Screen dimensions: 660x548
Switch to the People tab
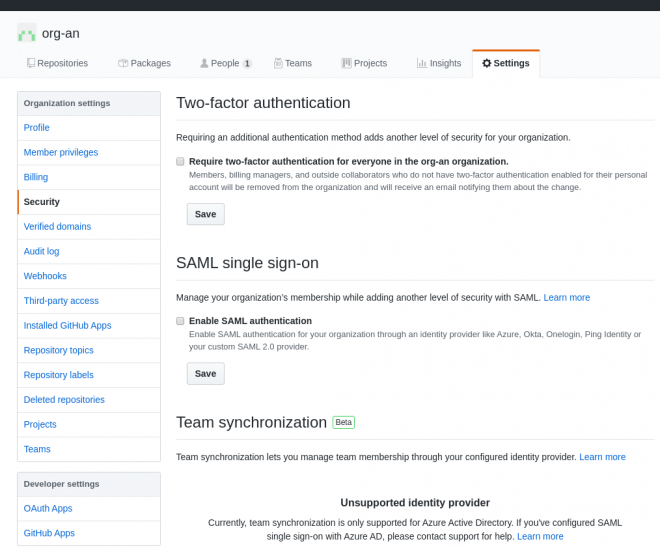pos(226,63)
